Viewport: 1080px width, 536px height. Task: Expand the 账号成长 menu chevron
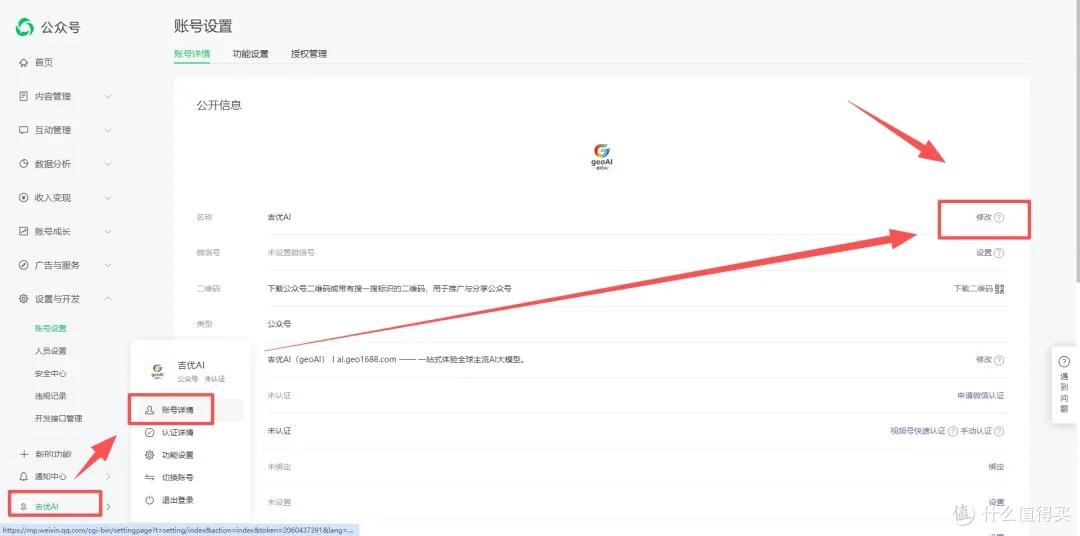[x=107, y=231]
